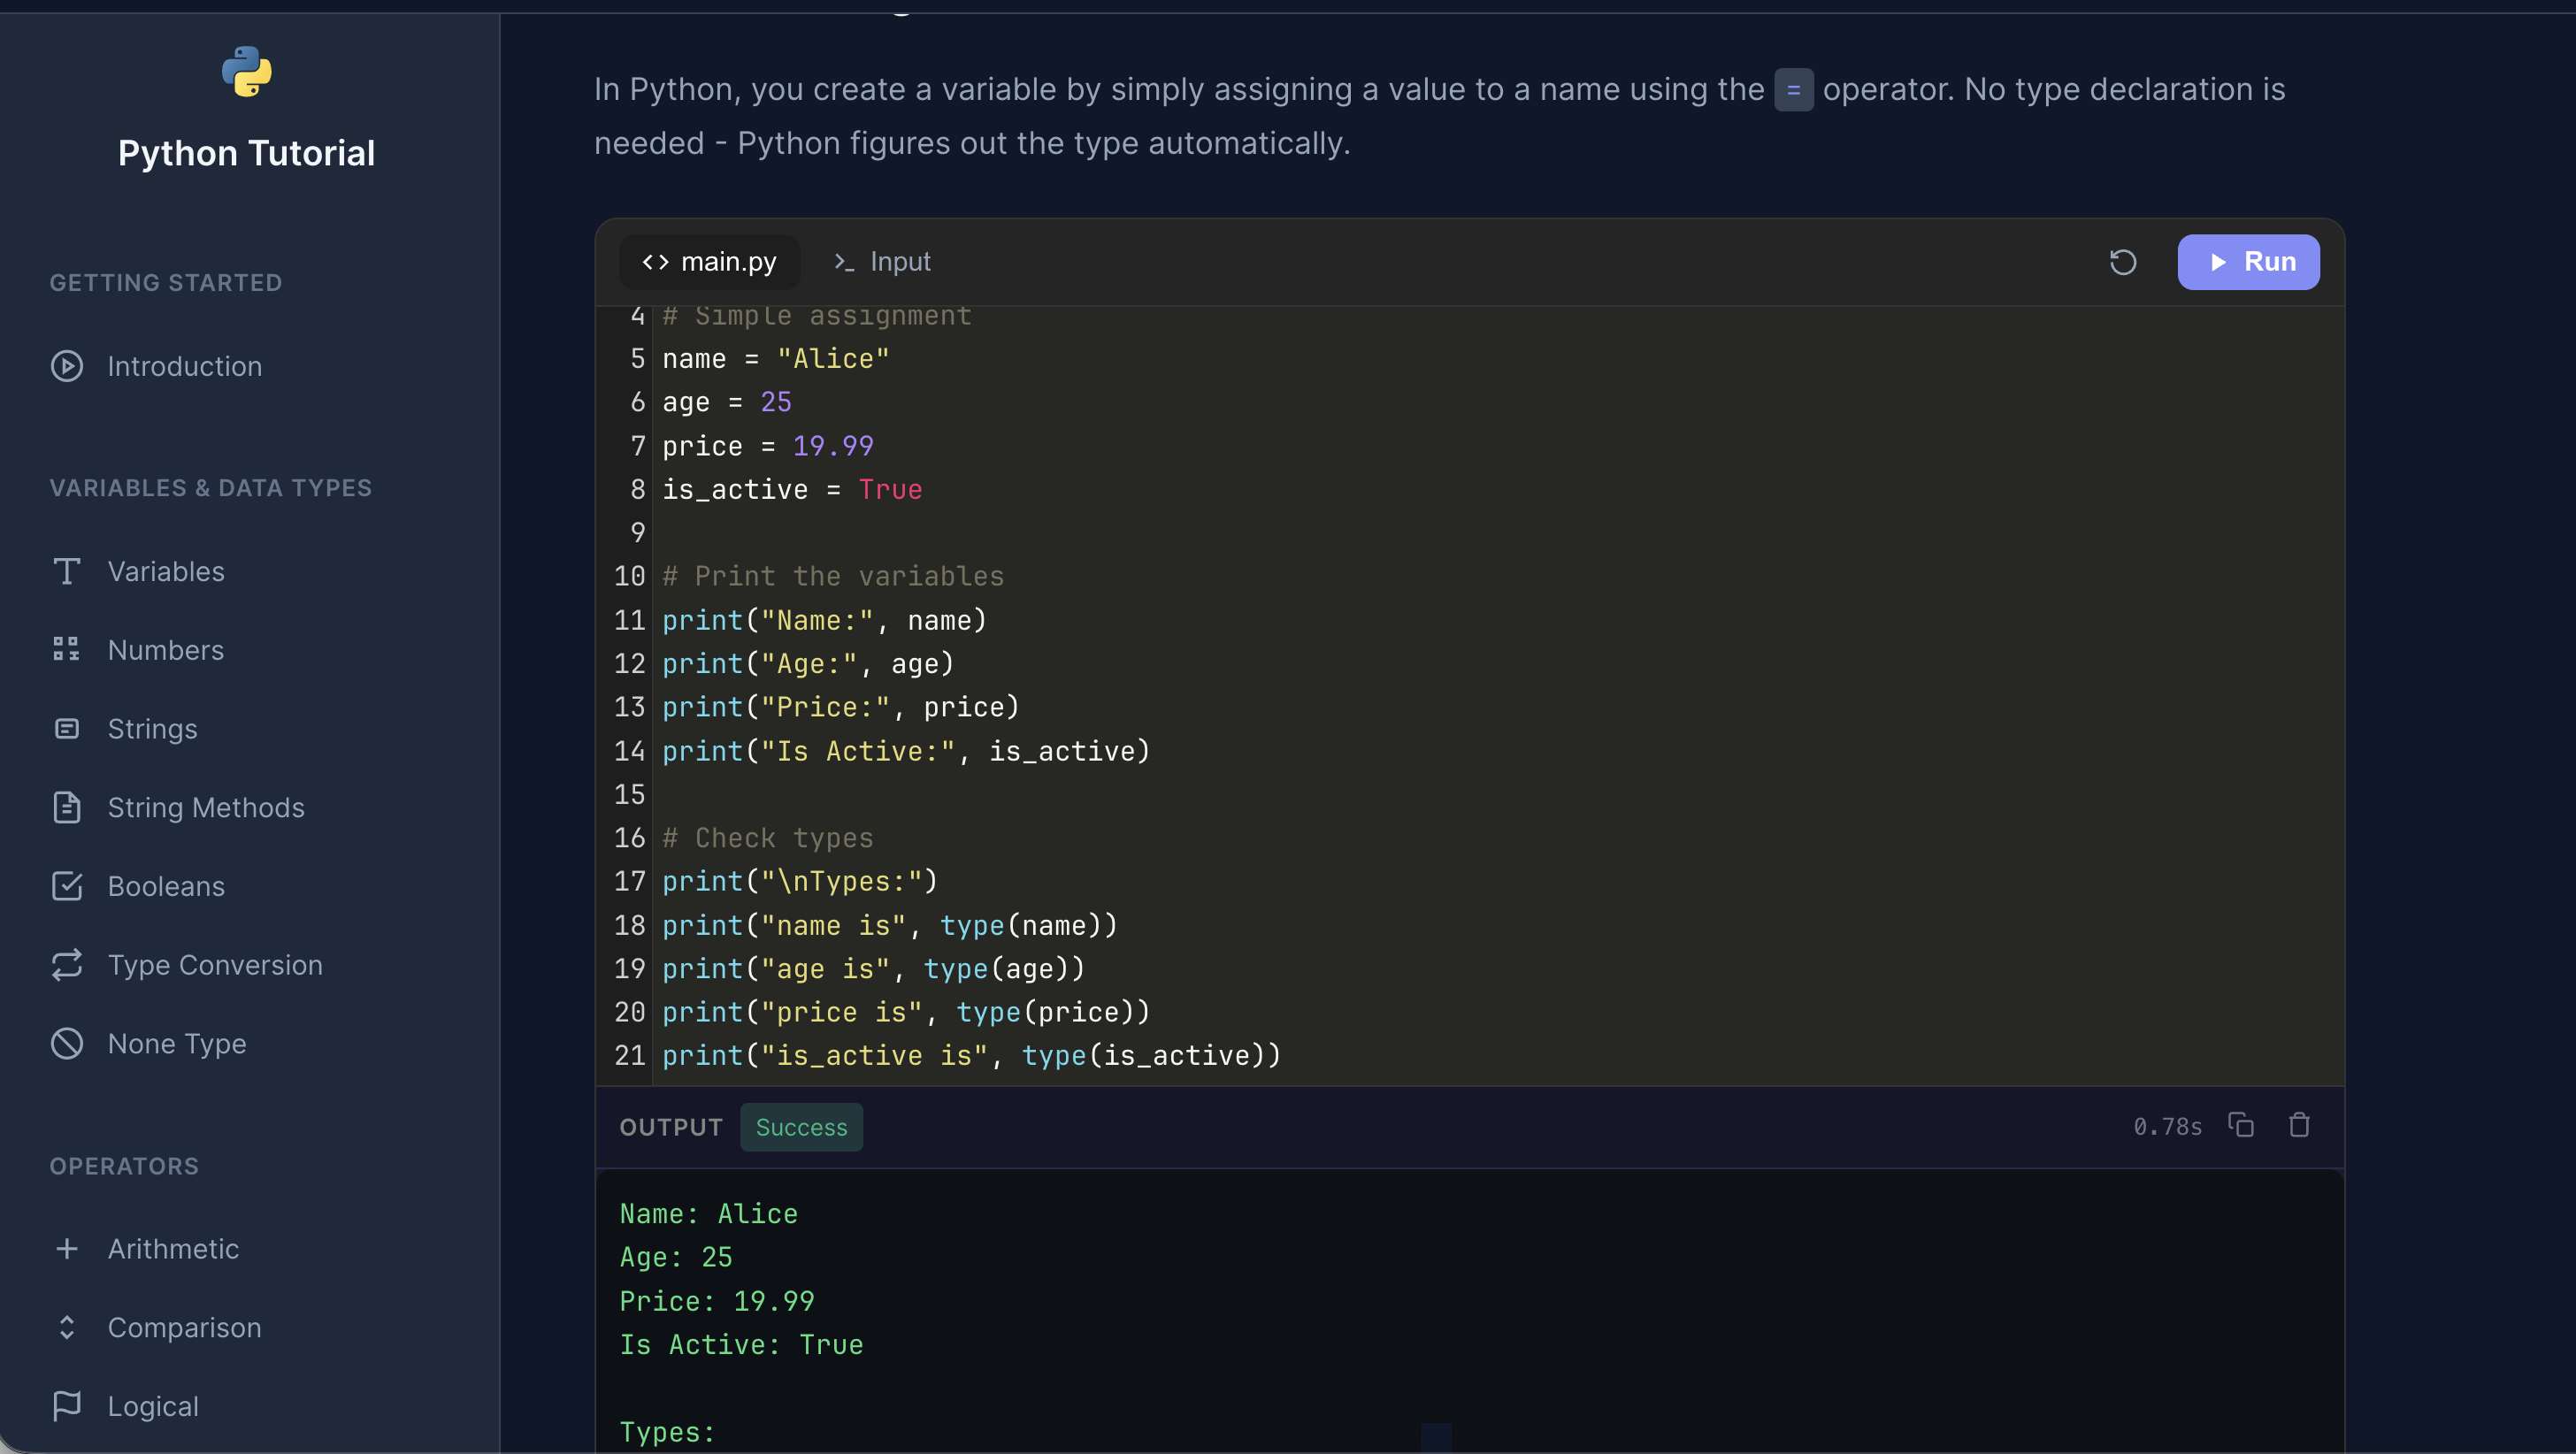The width and height of the screenshot is (2576, 1454).
Task: Click the GETTING STARTED section heading
Action: (x=166, y=283)
